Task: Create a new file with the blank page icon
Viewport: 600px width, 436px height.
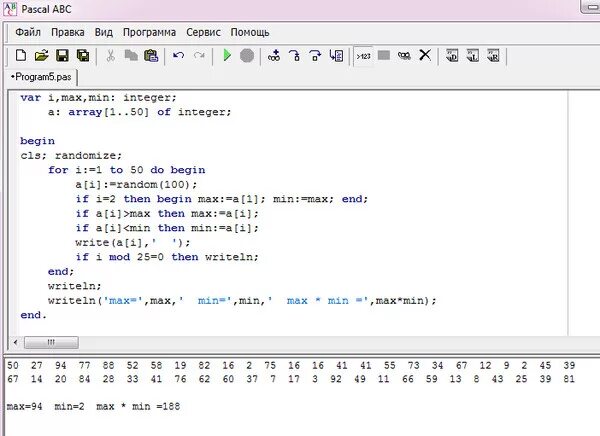Action: (x=21, y=56)
